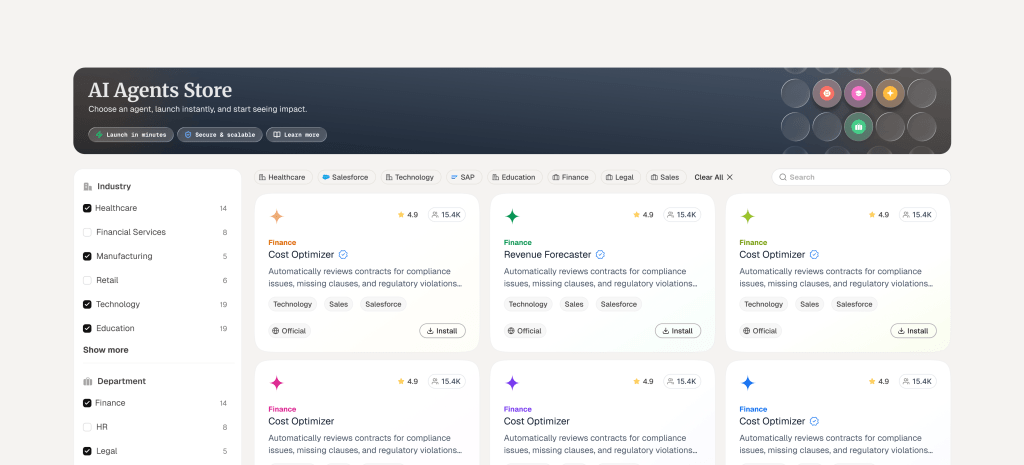This screenshot has height=465, width=1024.
Task: Remove the Salesforce filter chip
Action: pyautogui.click(x=347, y=177)
